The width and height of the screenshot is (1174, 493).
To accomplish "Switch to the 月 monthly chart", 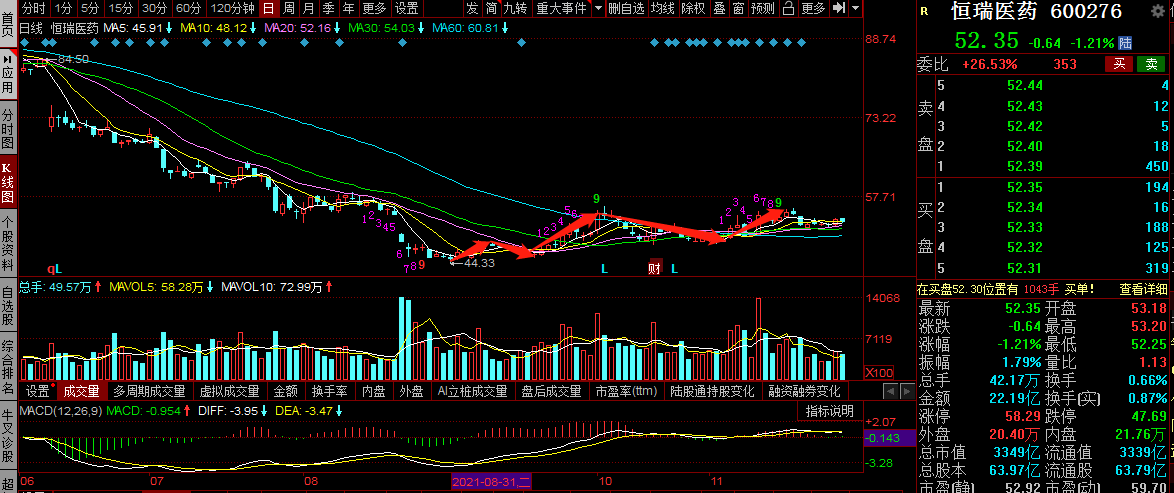I will [308, 8].
